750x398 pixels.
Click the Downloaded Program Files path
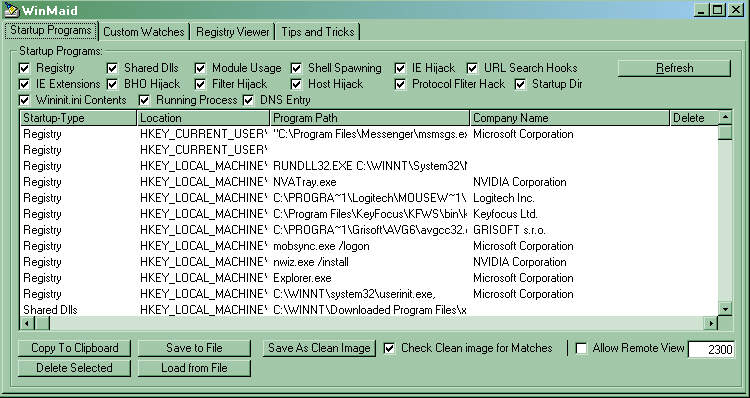370,310
